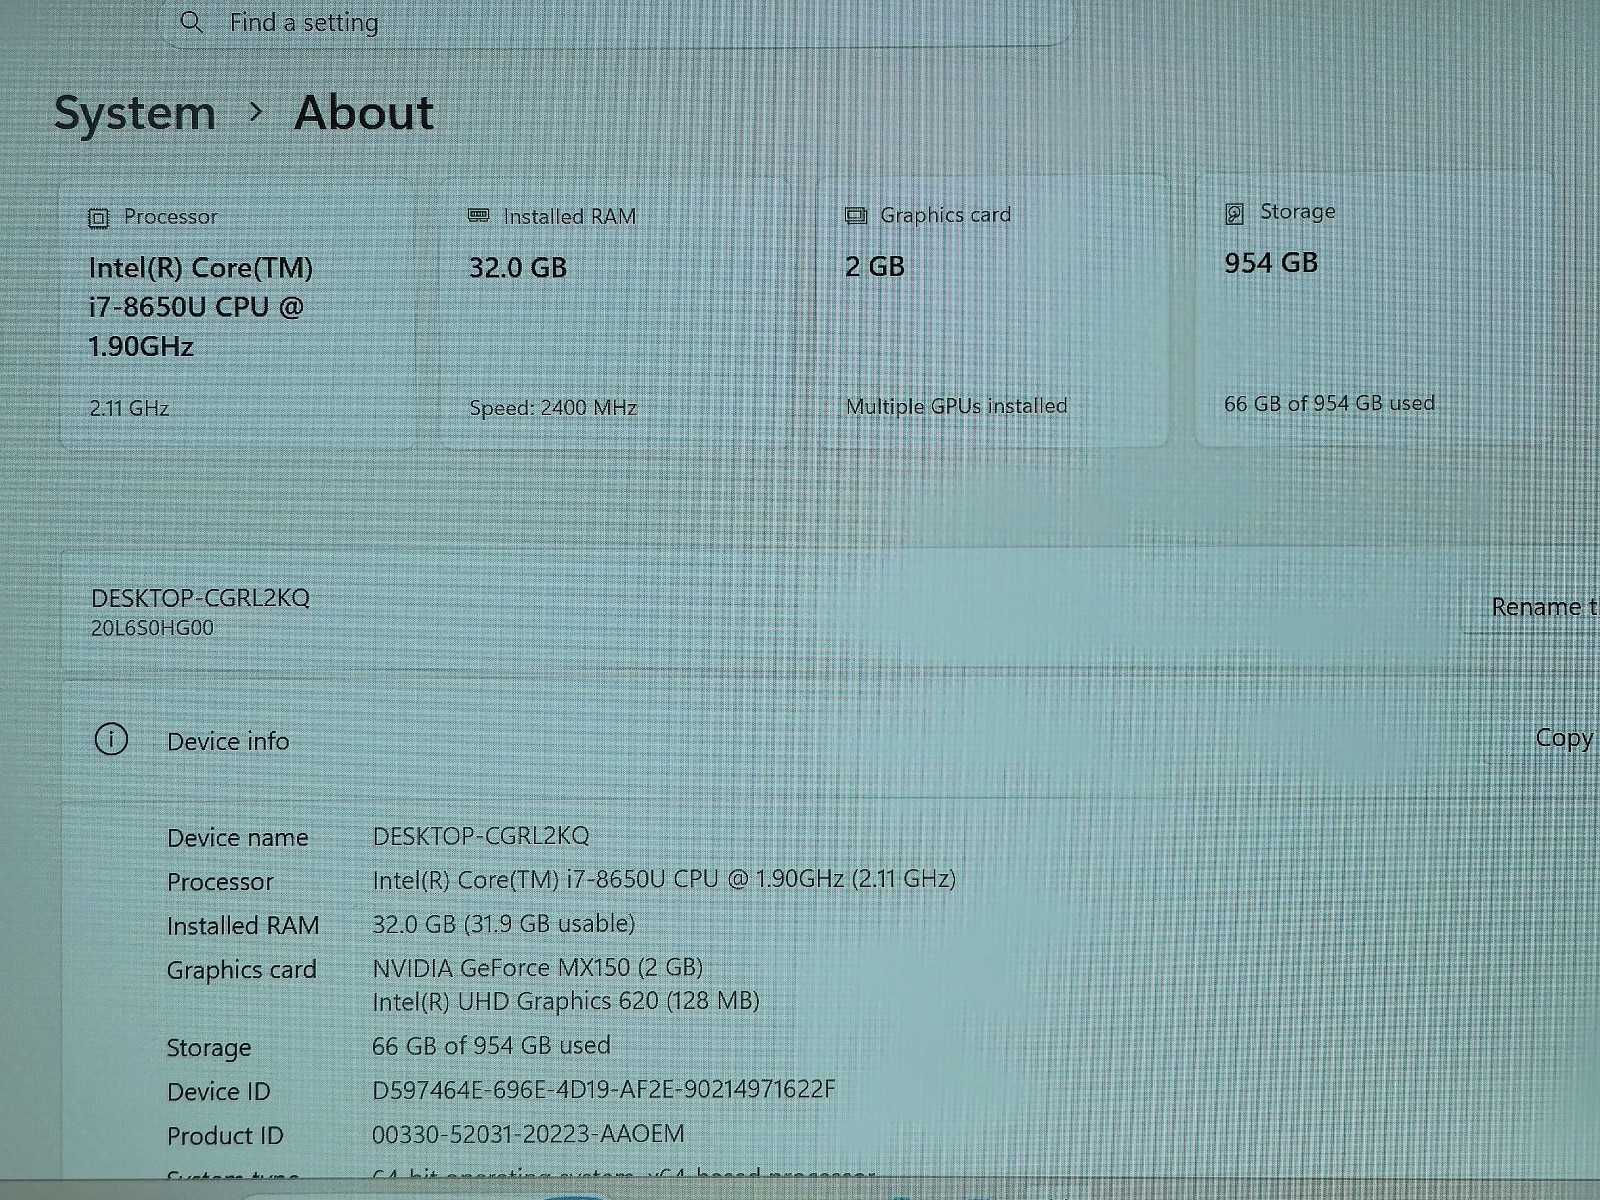This screenshot has width=1600, height=1200.
Task: Select Product ID value 00330-52031-20223-AAOEM
Action: click(x=528, y=1134)
